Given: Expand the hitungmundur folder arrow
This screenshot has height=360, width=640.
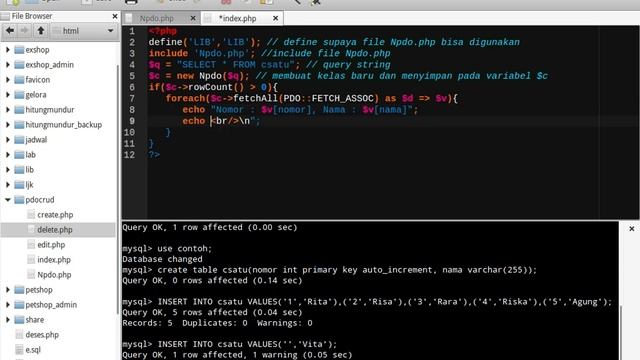Looking at the screenshot, I should click(8, 110).
